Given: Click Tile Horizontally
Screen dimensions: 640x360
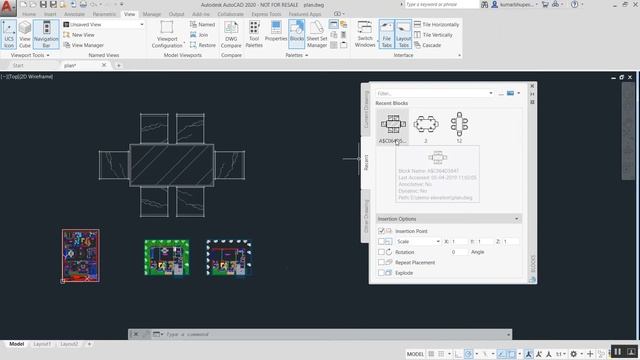Looking at the screenshot, I should click(436, 24).
